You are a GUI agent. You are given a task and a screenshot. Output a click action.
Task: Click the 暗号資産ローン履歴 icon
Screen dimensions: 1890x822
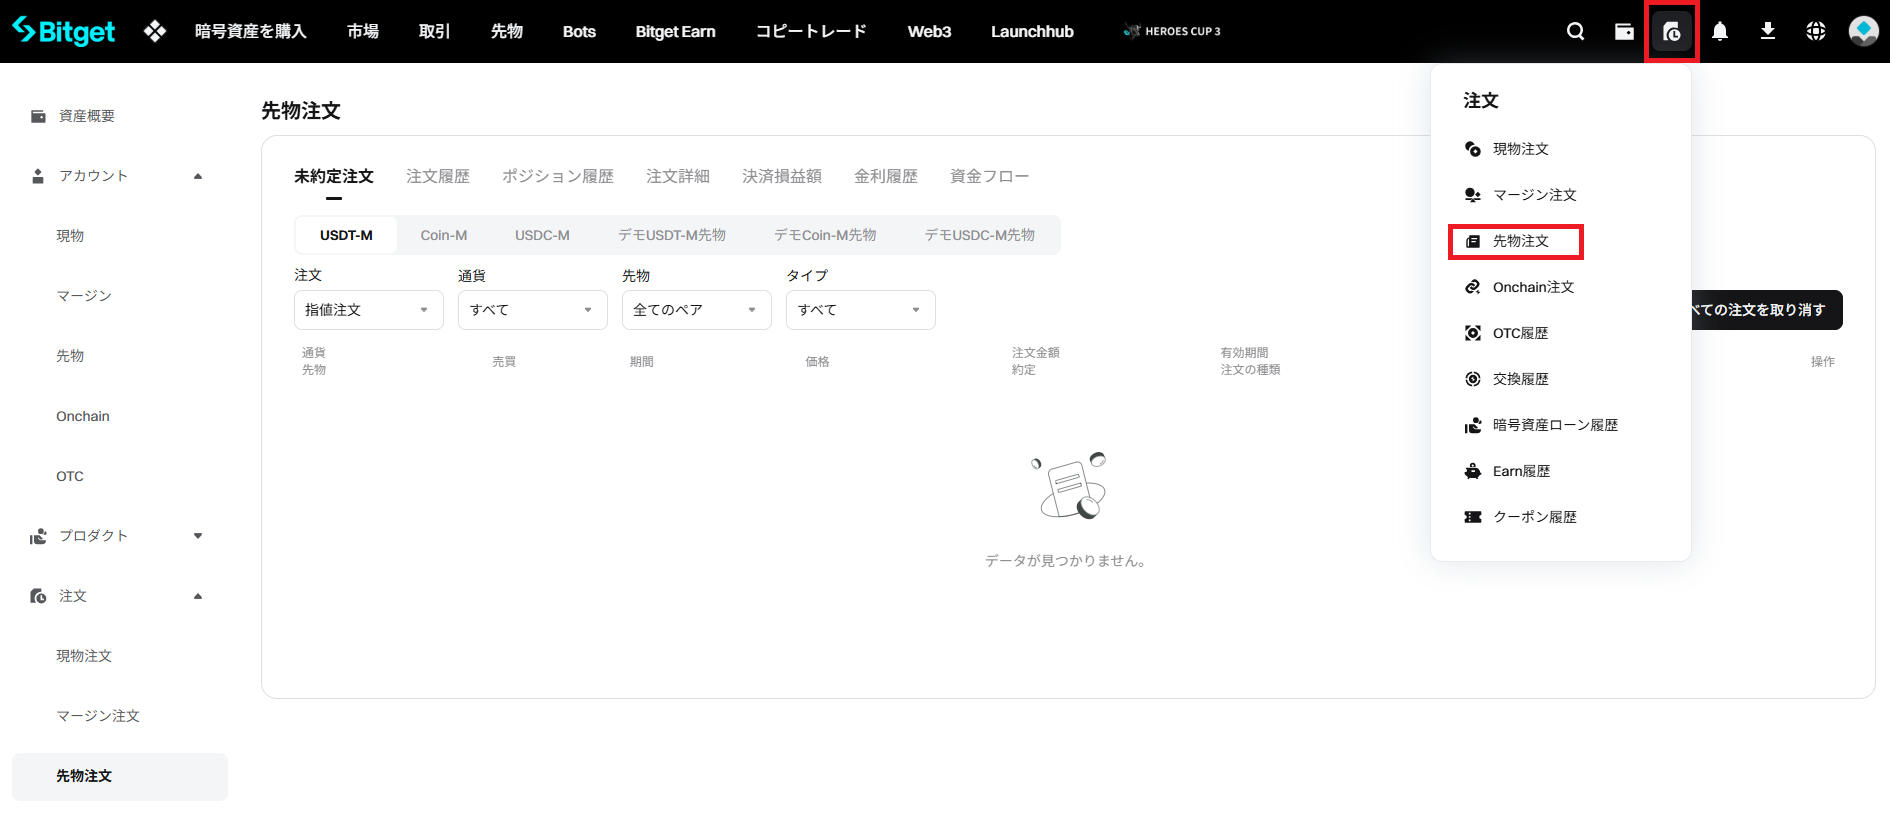(1473, 425)
